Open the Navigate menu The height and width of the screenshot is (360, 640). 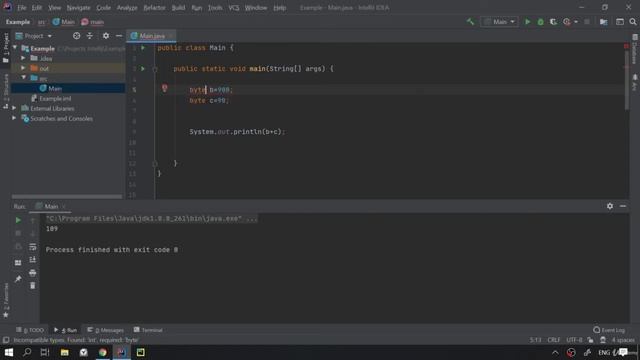click(x=78, y=8)
